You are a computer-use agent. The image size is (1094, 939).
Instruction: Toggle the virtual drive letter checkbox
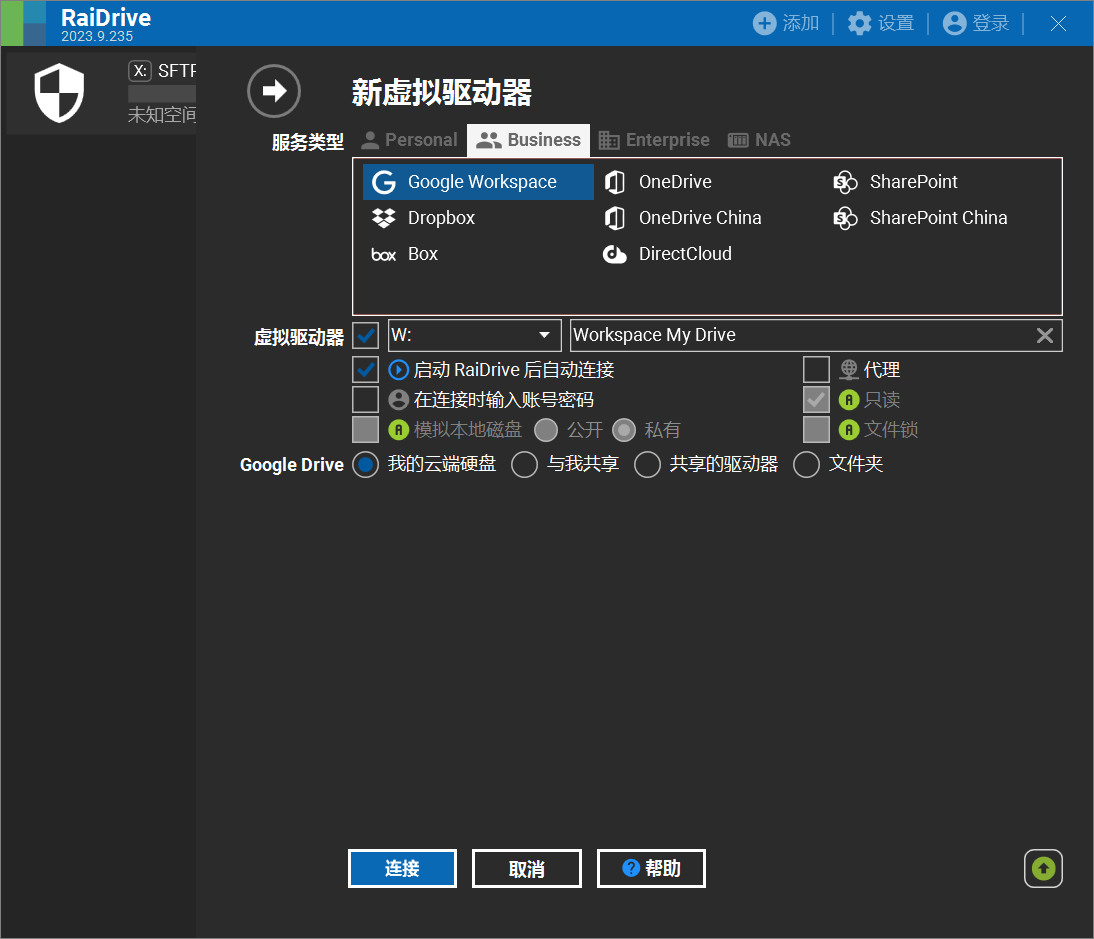[x=366, y=336]
